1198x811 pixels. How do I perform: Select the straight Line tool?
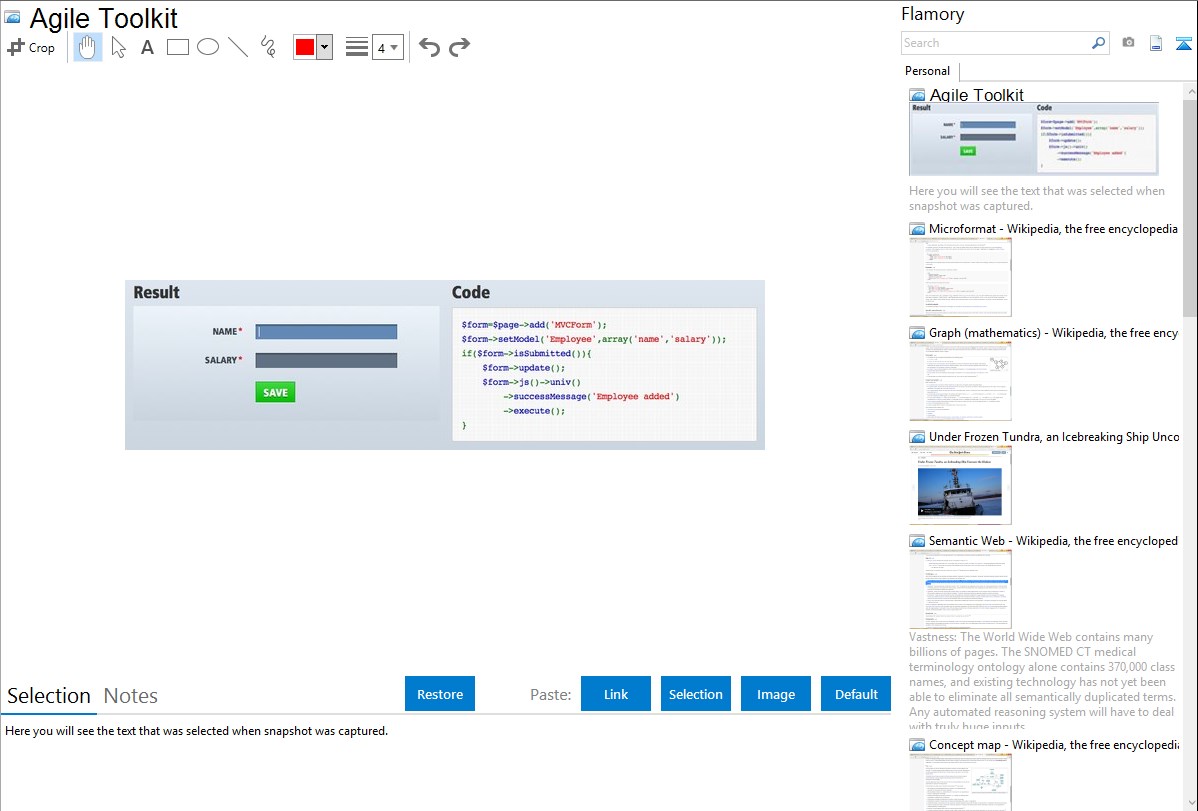(x=238, y=47)
